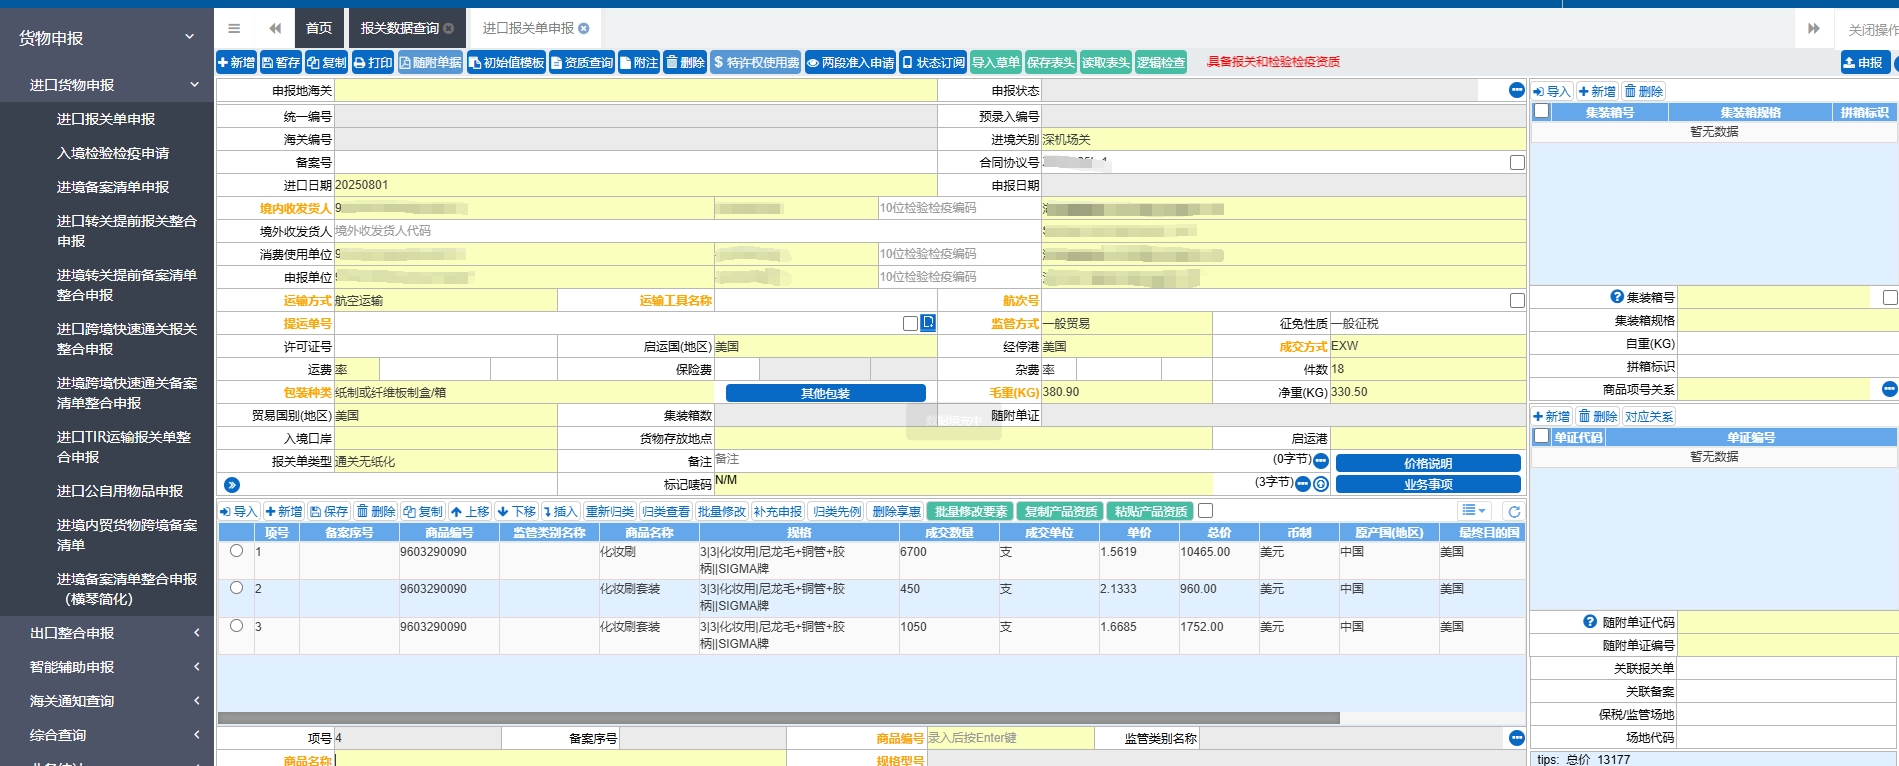Click the 暂存 temporary save button
This screenshot has width=1899, height=766.
[x=281, y=63]
